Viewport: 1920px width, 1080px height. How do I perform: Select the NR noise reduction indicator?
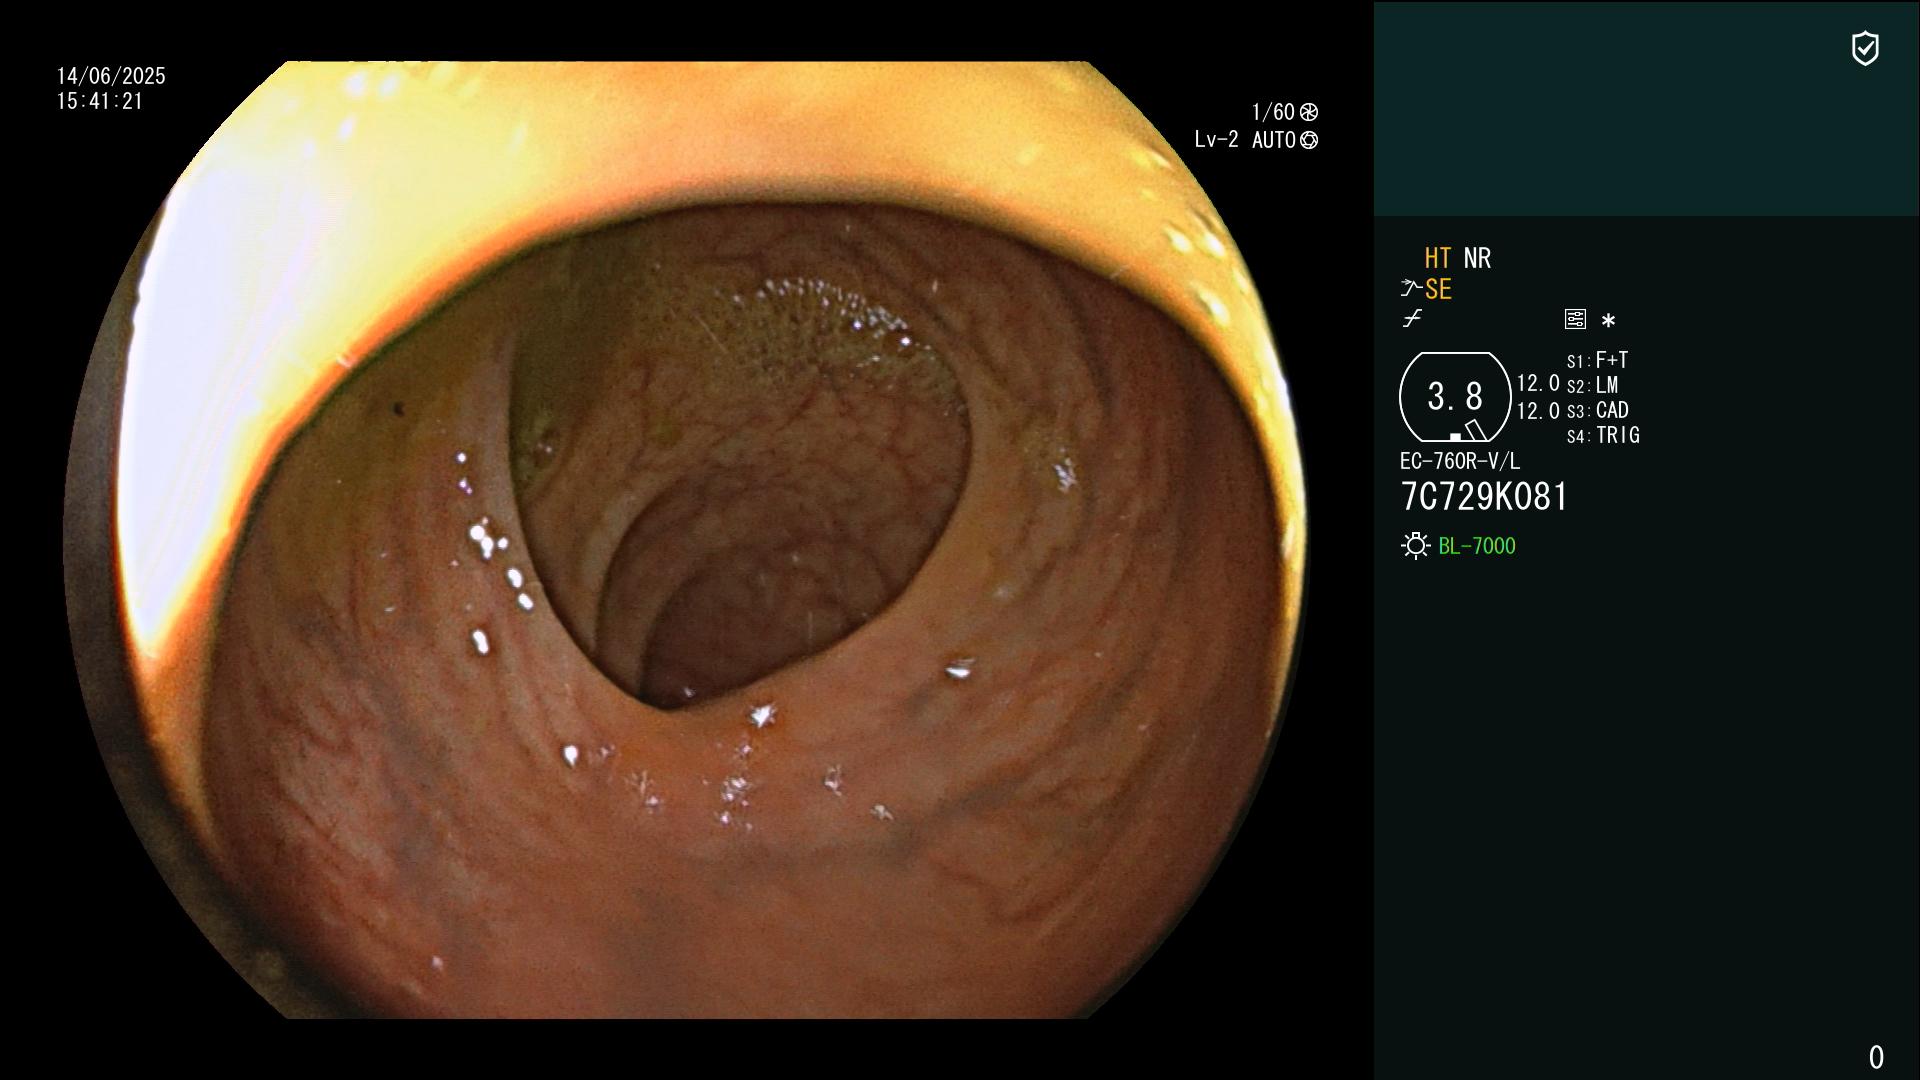1477,259
